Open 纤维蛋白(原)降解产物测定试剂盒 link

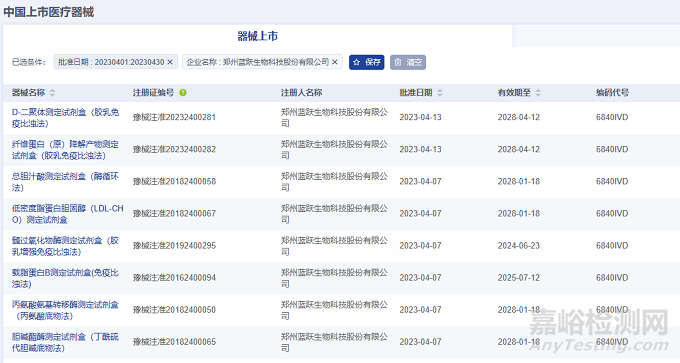pyautogui.click(x=65, y=150)
